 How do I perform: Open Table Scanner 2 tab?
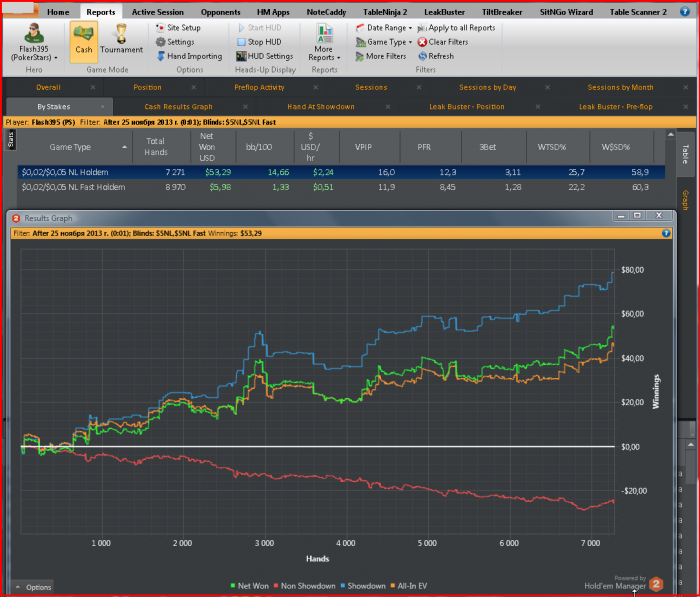pos(638,12)
